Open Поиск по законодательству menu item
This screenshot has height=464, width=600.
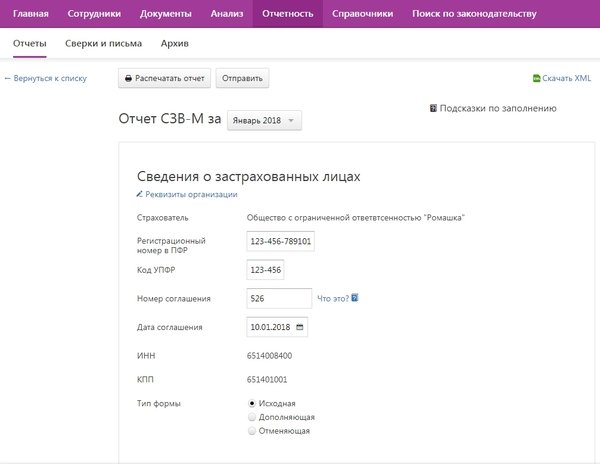point(474,14)
